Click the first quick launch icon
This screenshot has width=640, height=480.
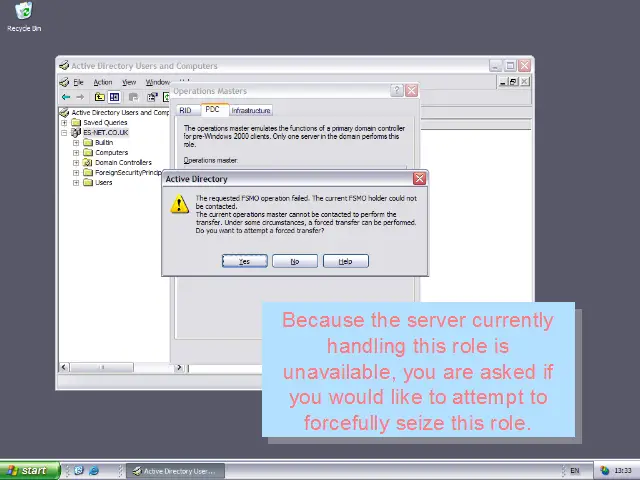pyautogui.click(x=79, y=471)
